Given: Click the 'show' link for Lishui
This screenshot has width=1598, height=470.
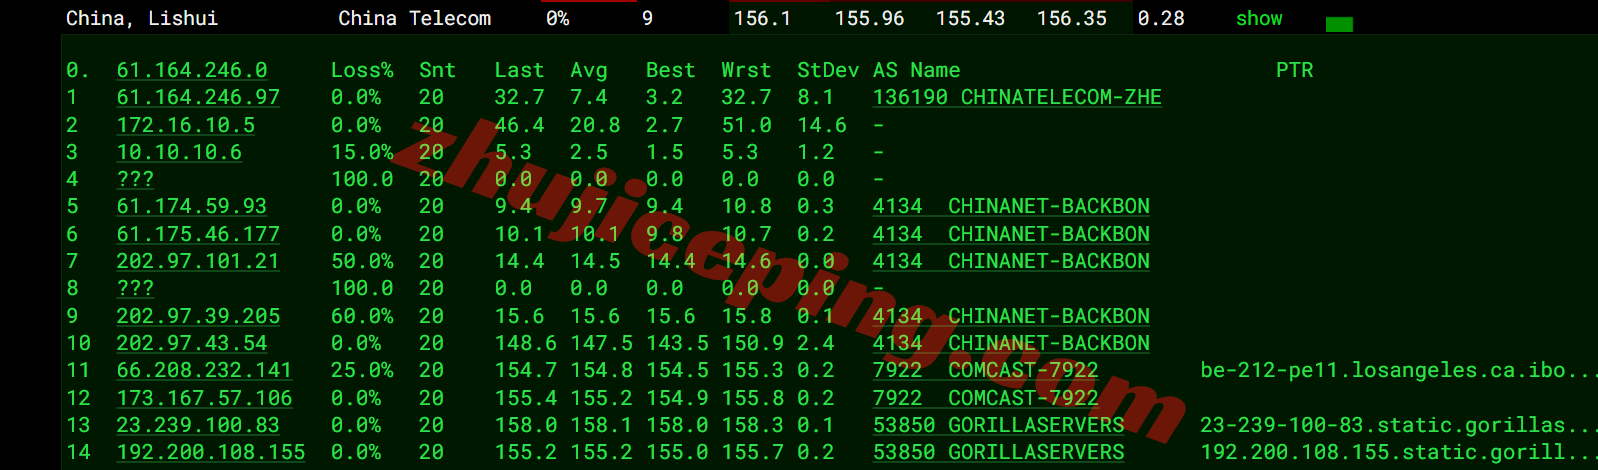Looking at the screenshot, I should tap(1259, 18).
